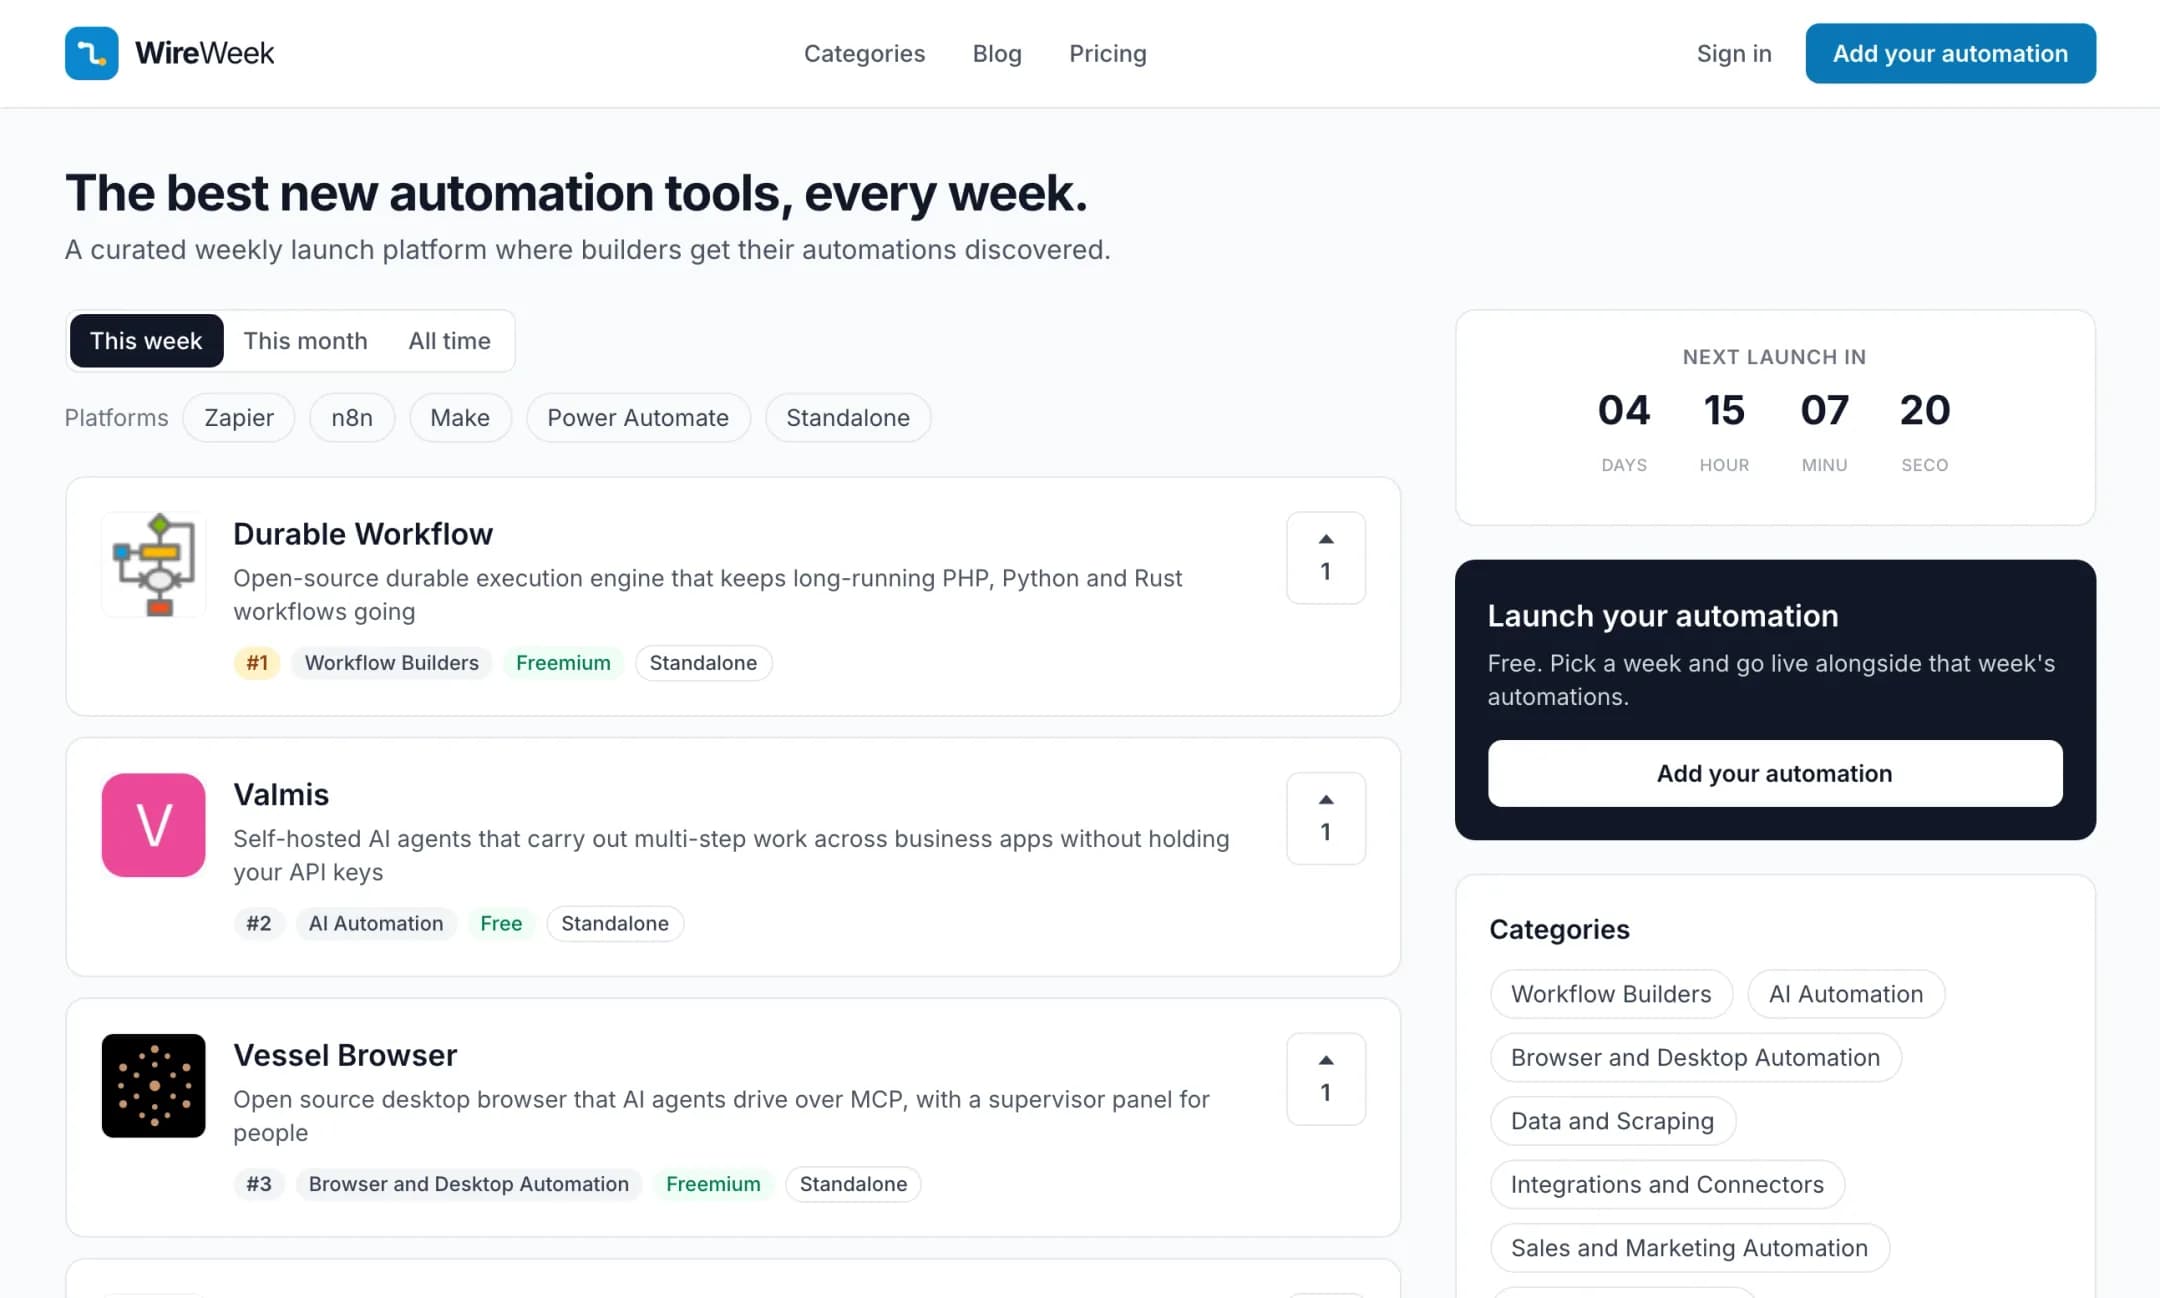Click the Standalone tag on Valmis

[x=615, y=923]
